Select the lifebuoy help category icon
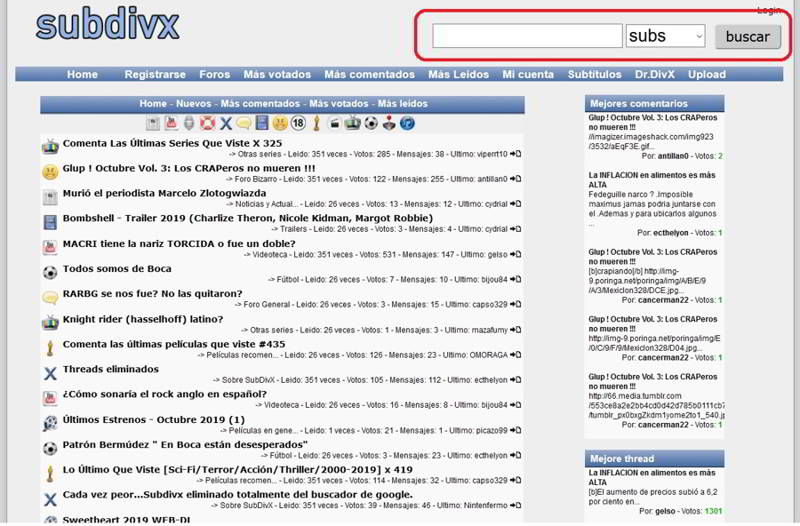 pos(207,124)
